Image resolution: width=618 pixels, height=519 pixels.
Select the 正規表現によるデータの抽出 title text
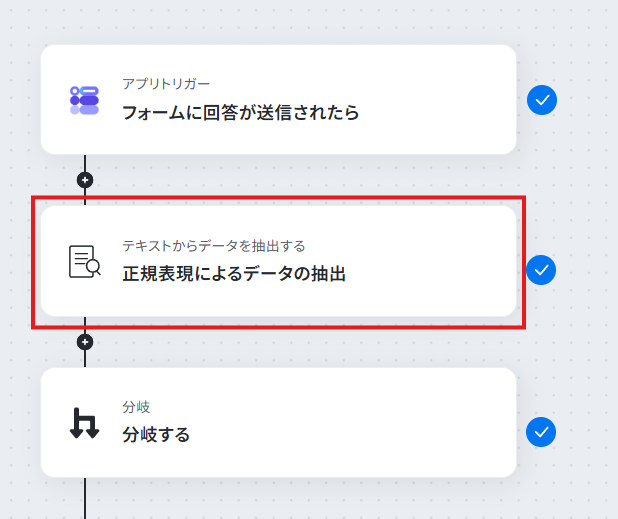(x=234, y=274)
